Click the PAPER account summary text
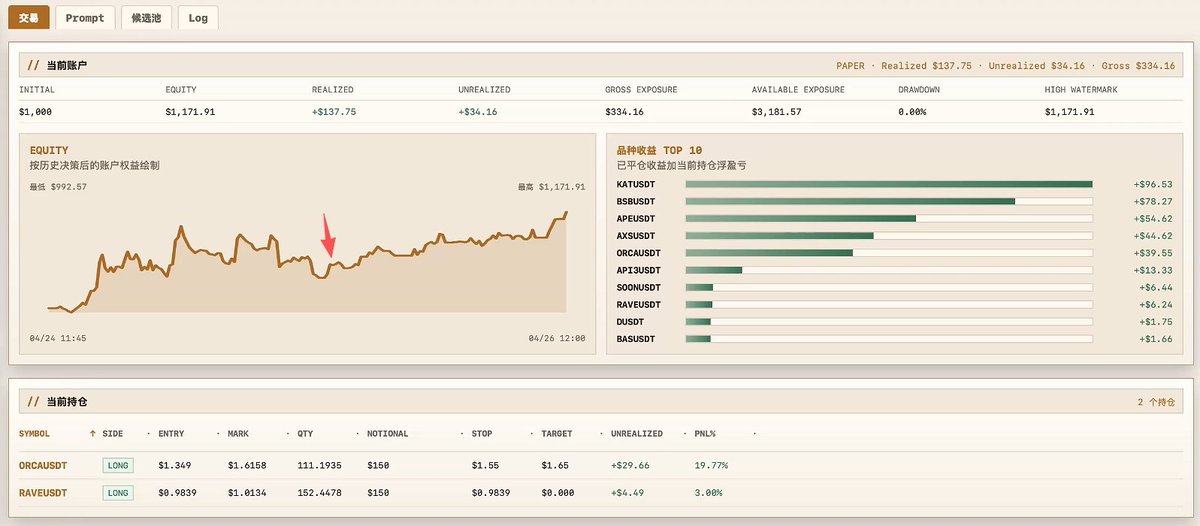Image resolution: width=1200 pixels, height=526 pixels. (1005, 66)
